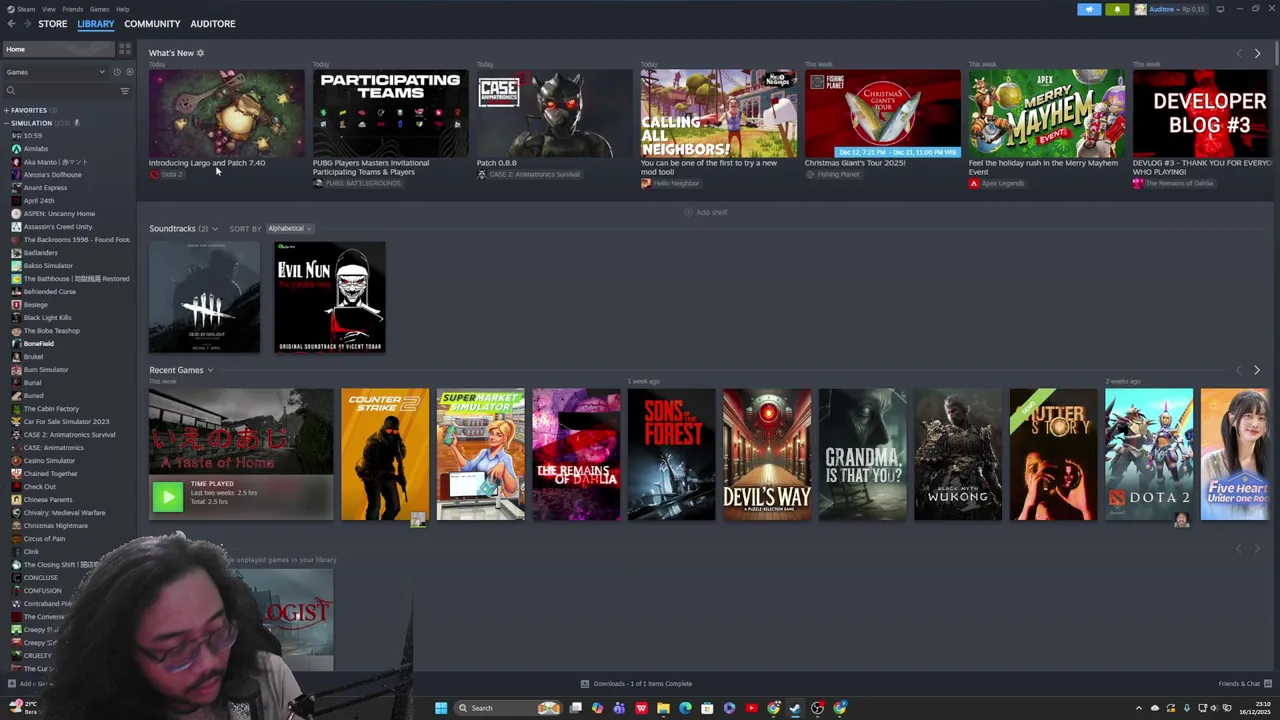Open the Recent Games shelf dropdown
The width and height of the screenshot is (1280, 720).
(x=210, y=370)
